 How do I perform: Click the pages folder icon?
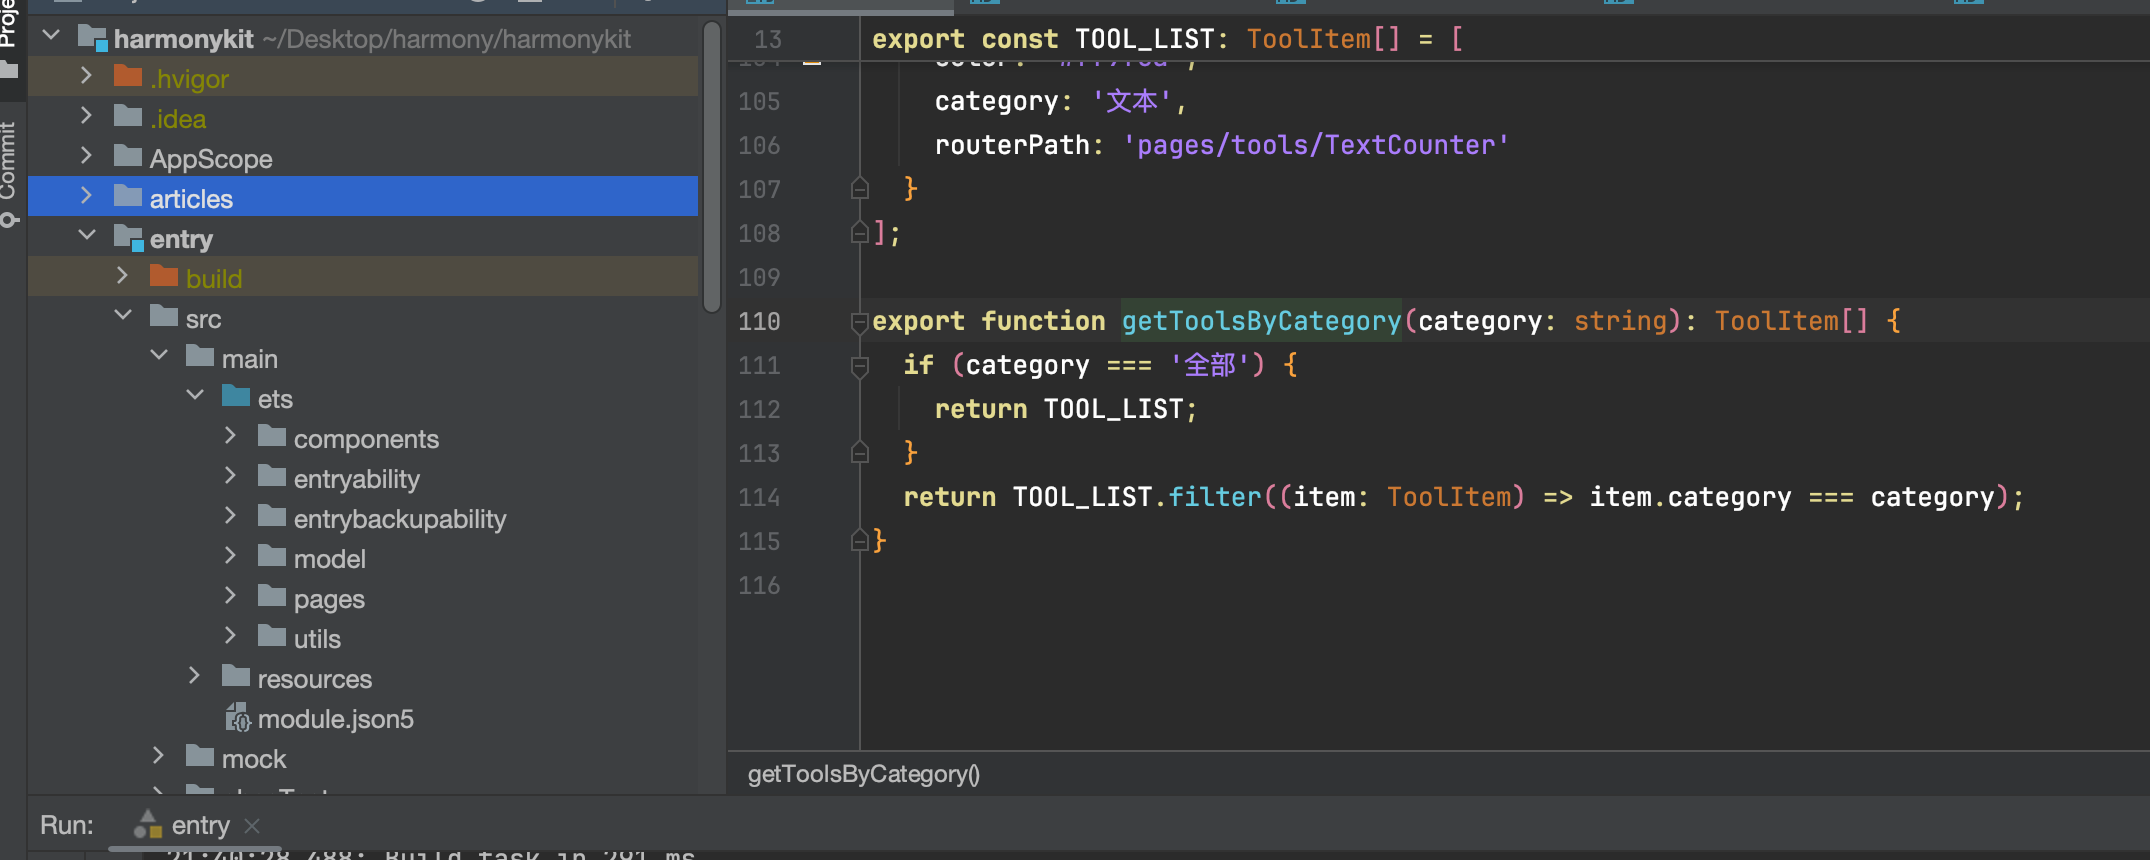coord(272,596)
